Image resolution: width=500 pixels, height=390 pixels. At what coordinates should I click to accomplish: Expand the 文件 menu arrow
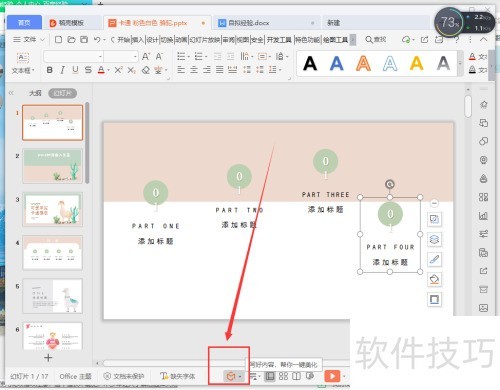pos(42,40)
